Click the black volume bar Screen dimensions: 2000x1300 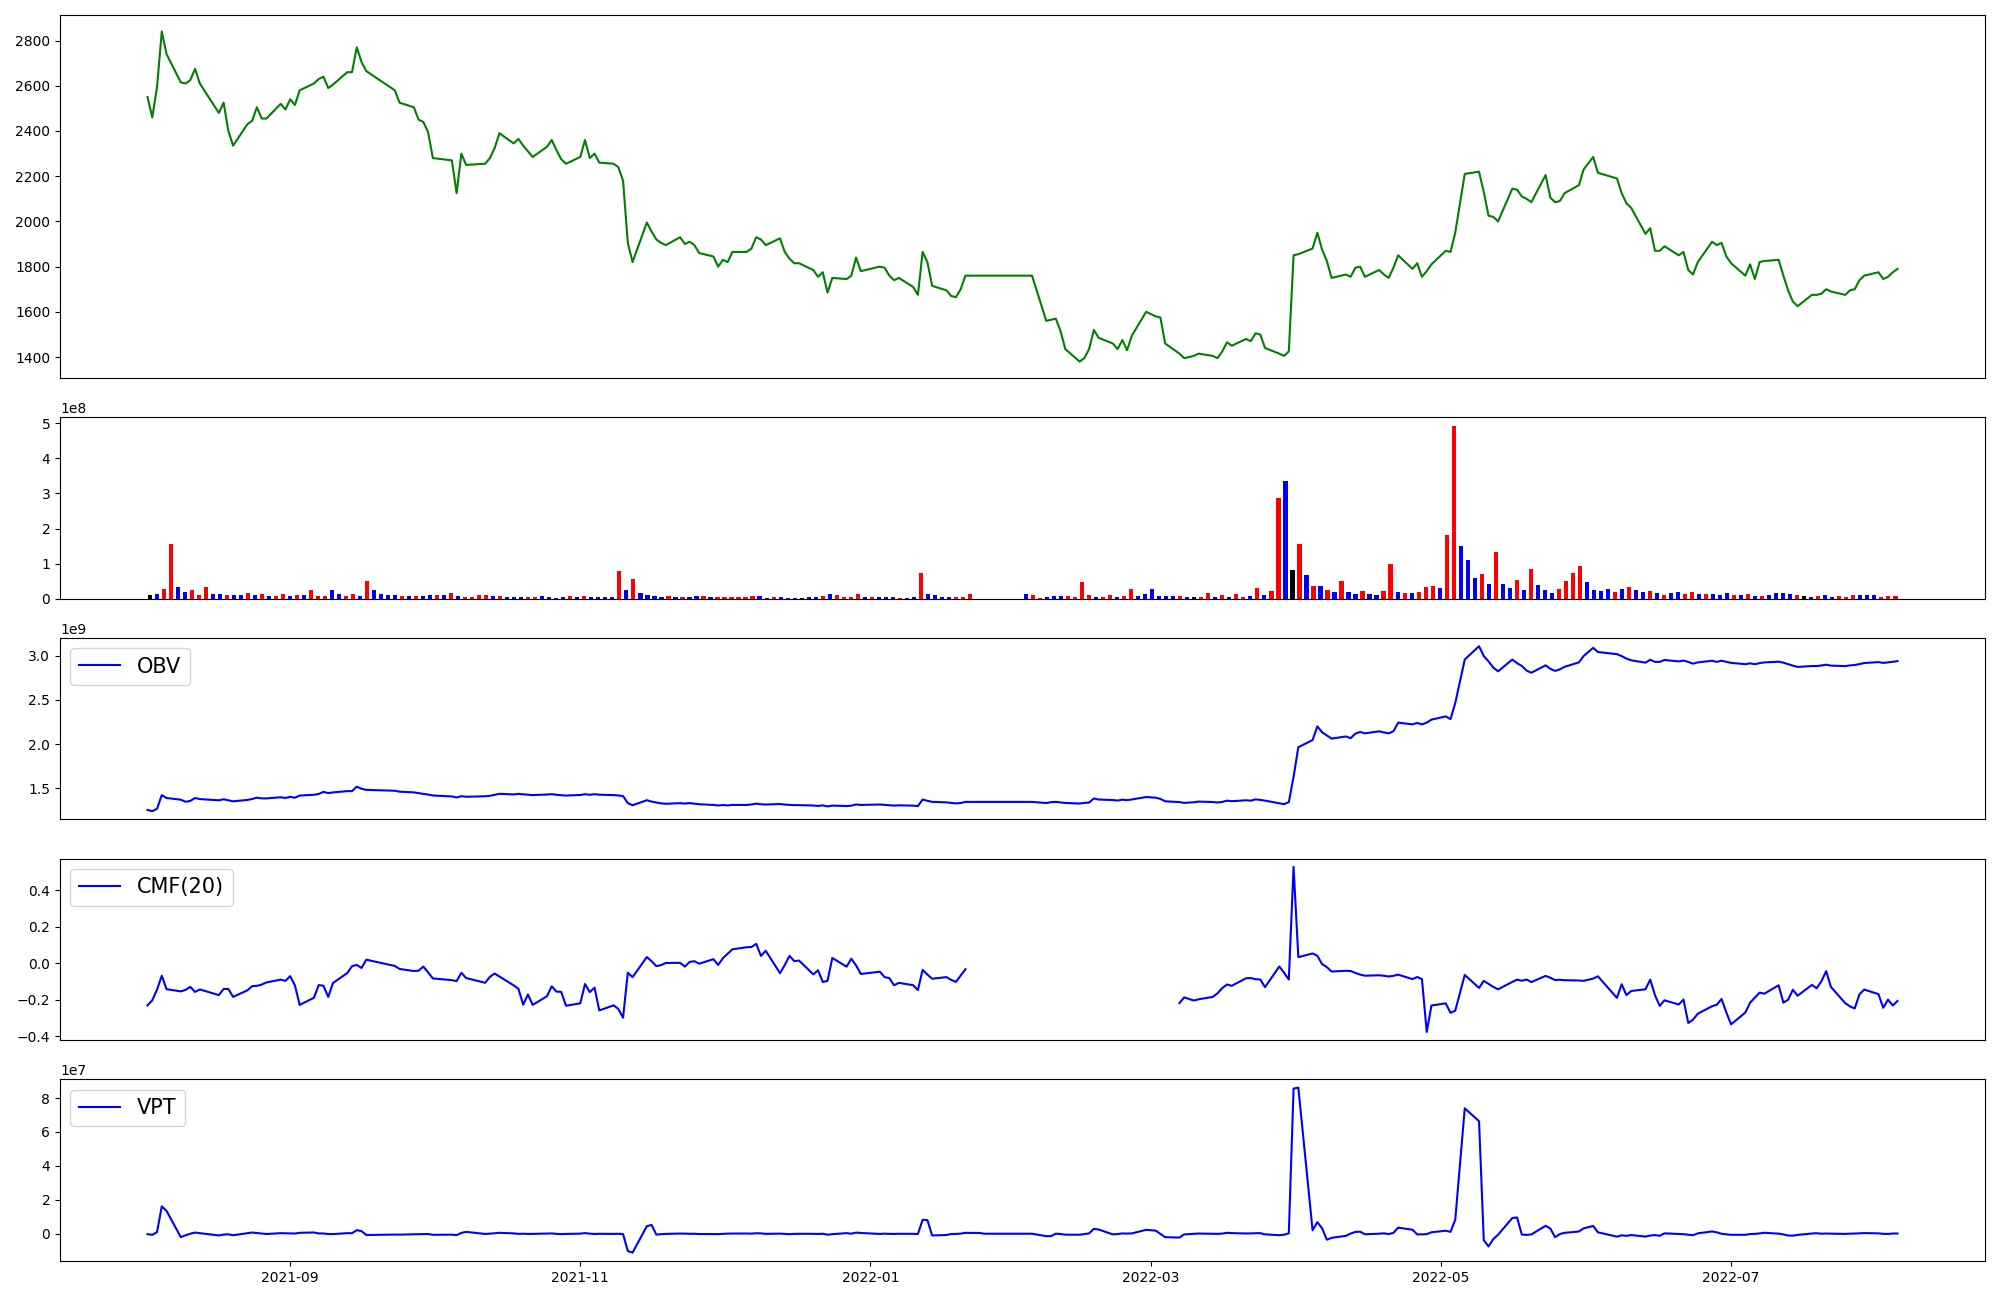(1292, 585)
